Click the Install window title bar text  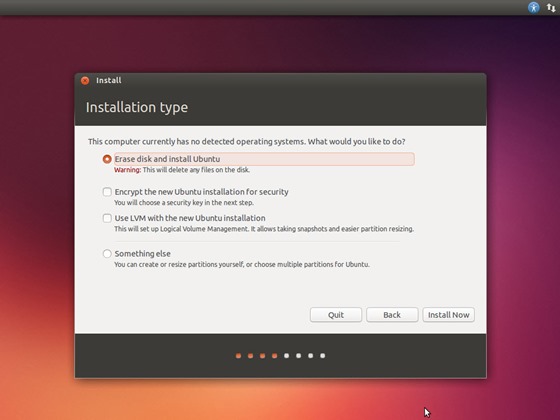pyautogui.click(x=109, y=80)
